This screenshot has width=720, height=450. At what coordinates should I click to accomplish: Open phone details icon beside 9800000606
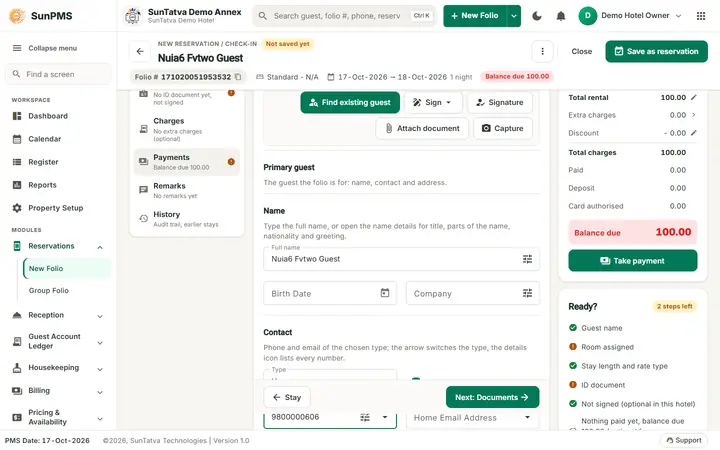tap(365, 417)
